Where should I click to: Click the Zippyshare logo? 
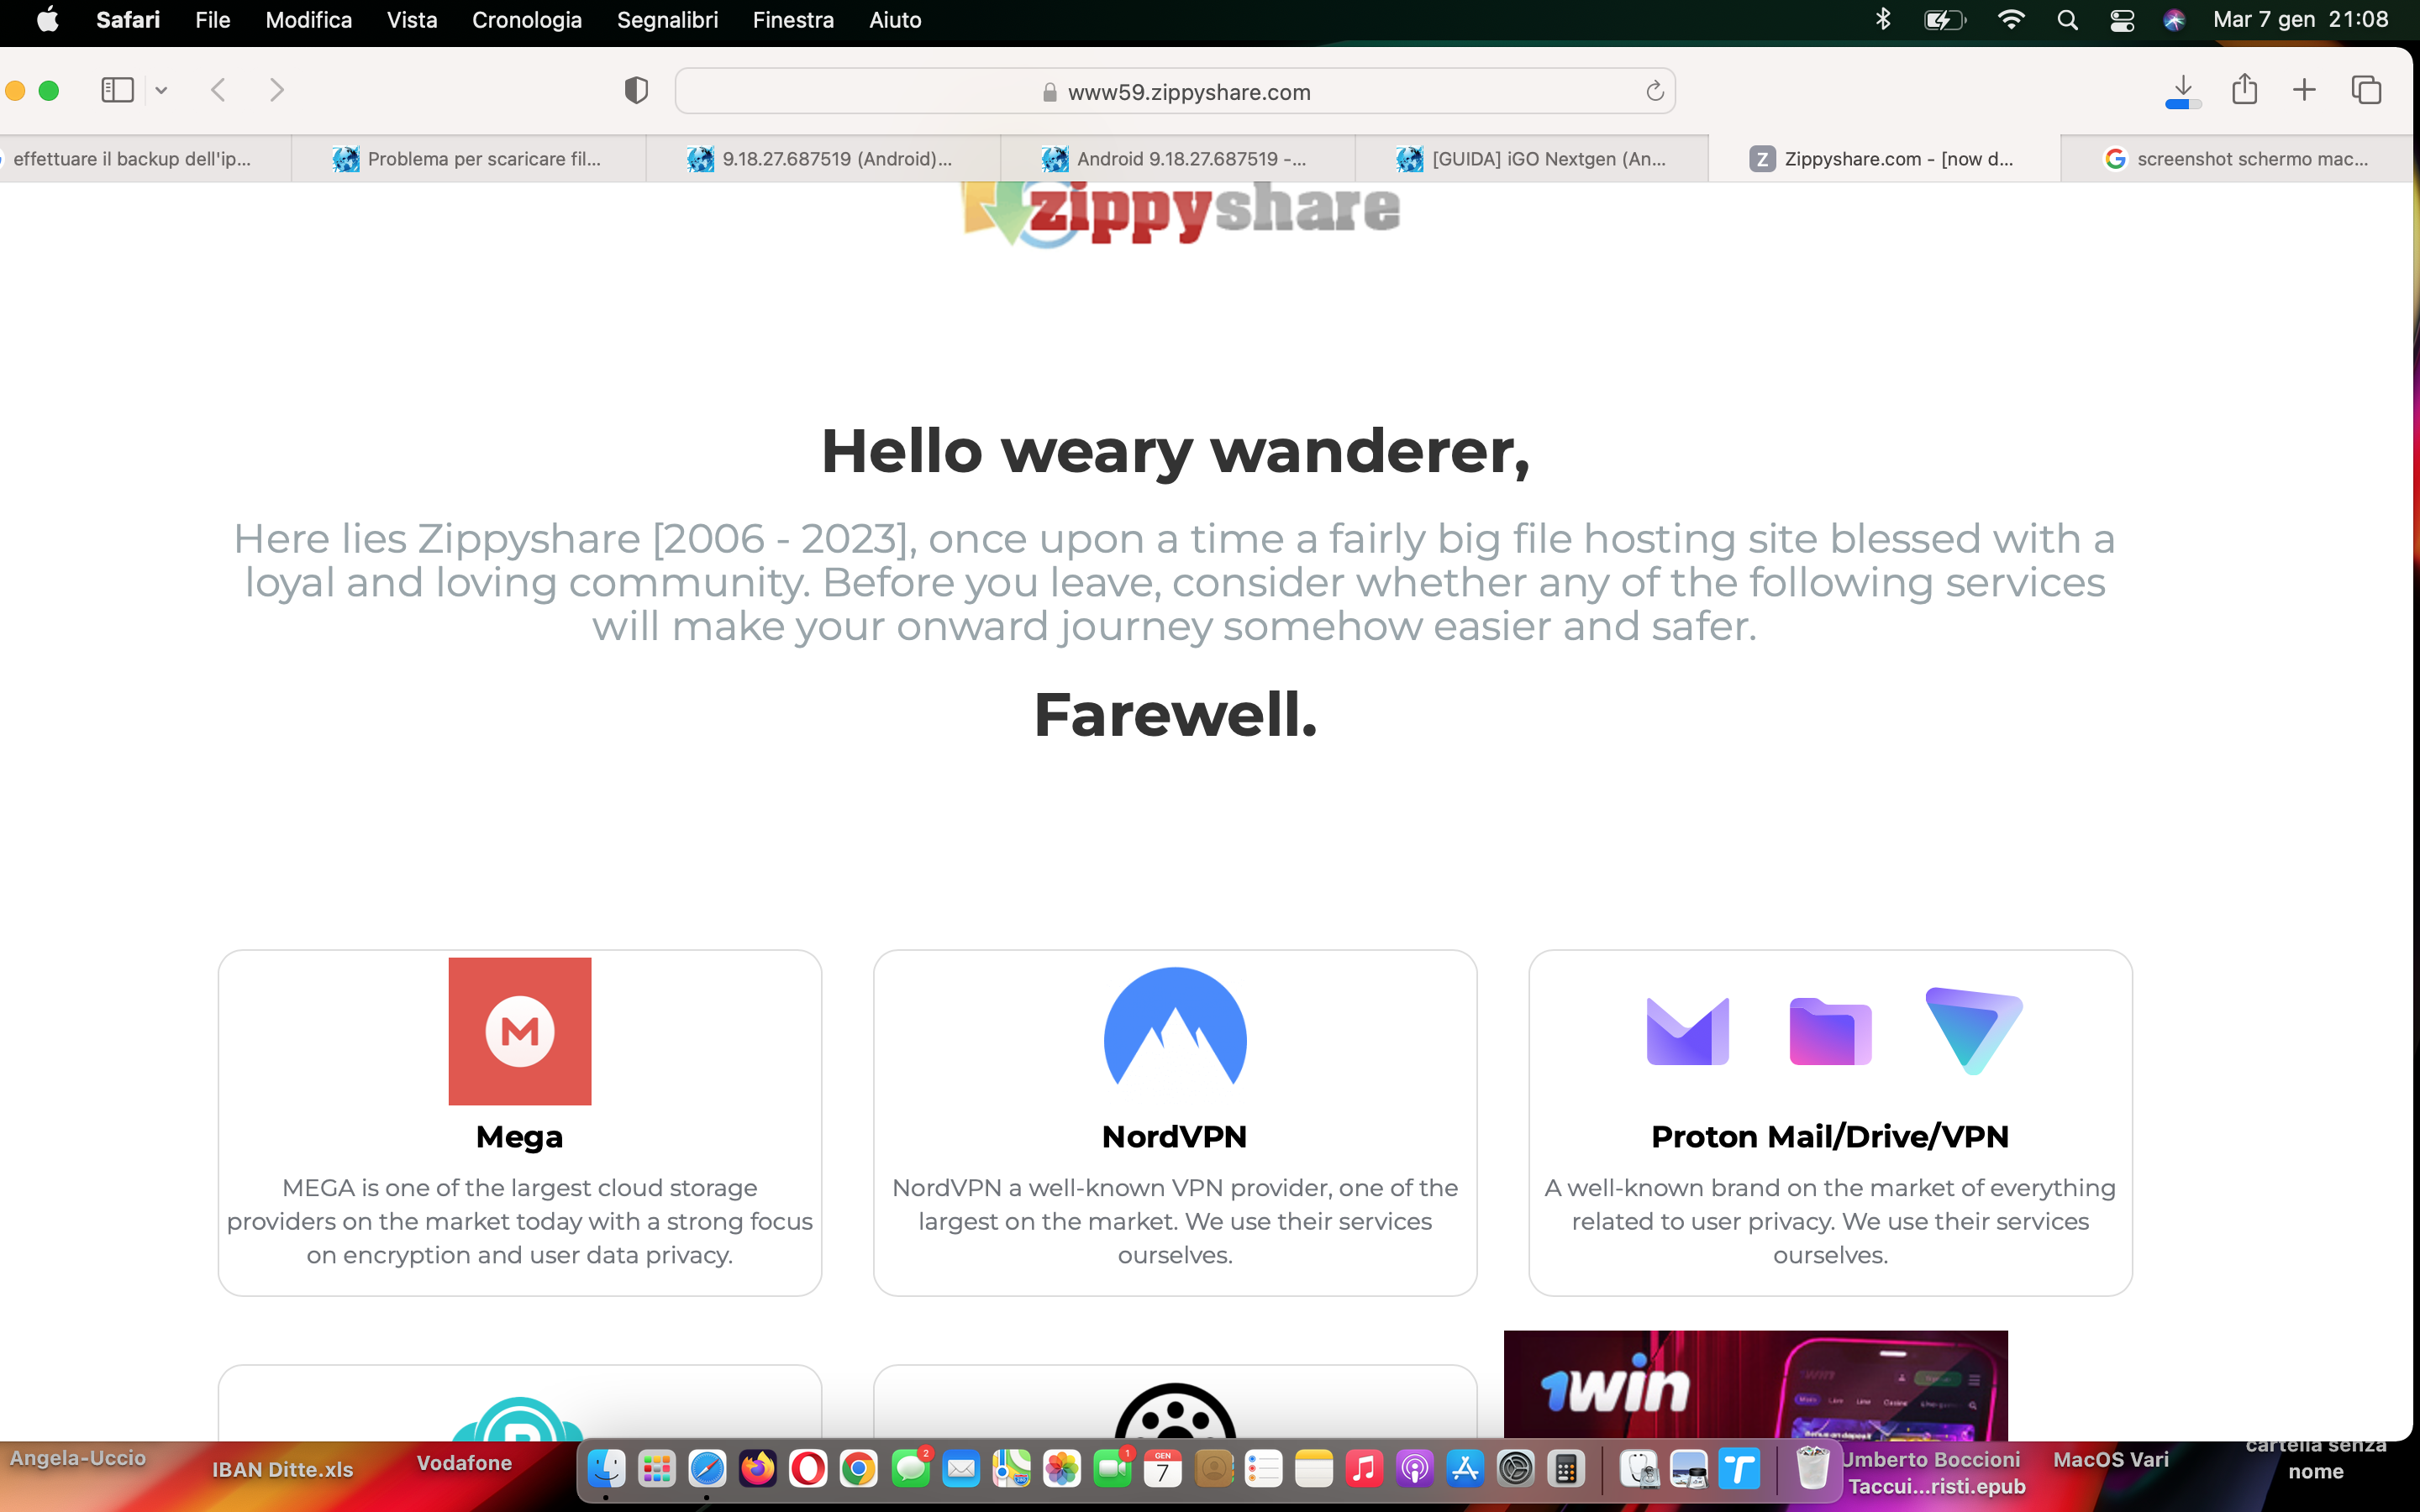click(1180, 213)
